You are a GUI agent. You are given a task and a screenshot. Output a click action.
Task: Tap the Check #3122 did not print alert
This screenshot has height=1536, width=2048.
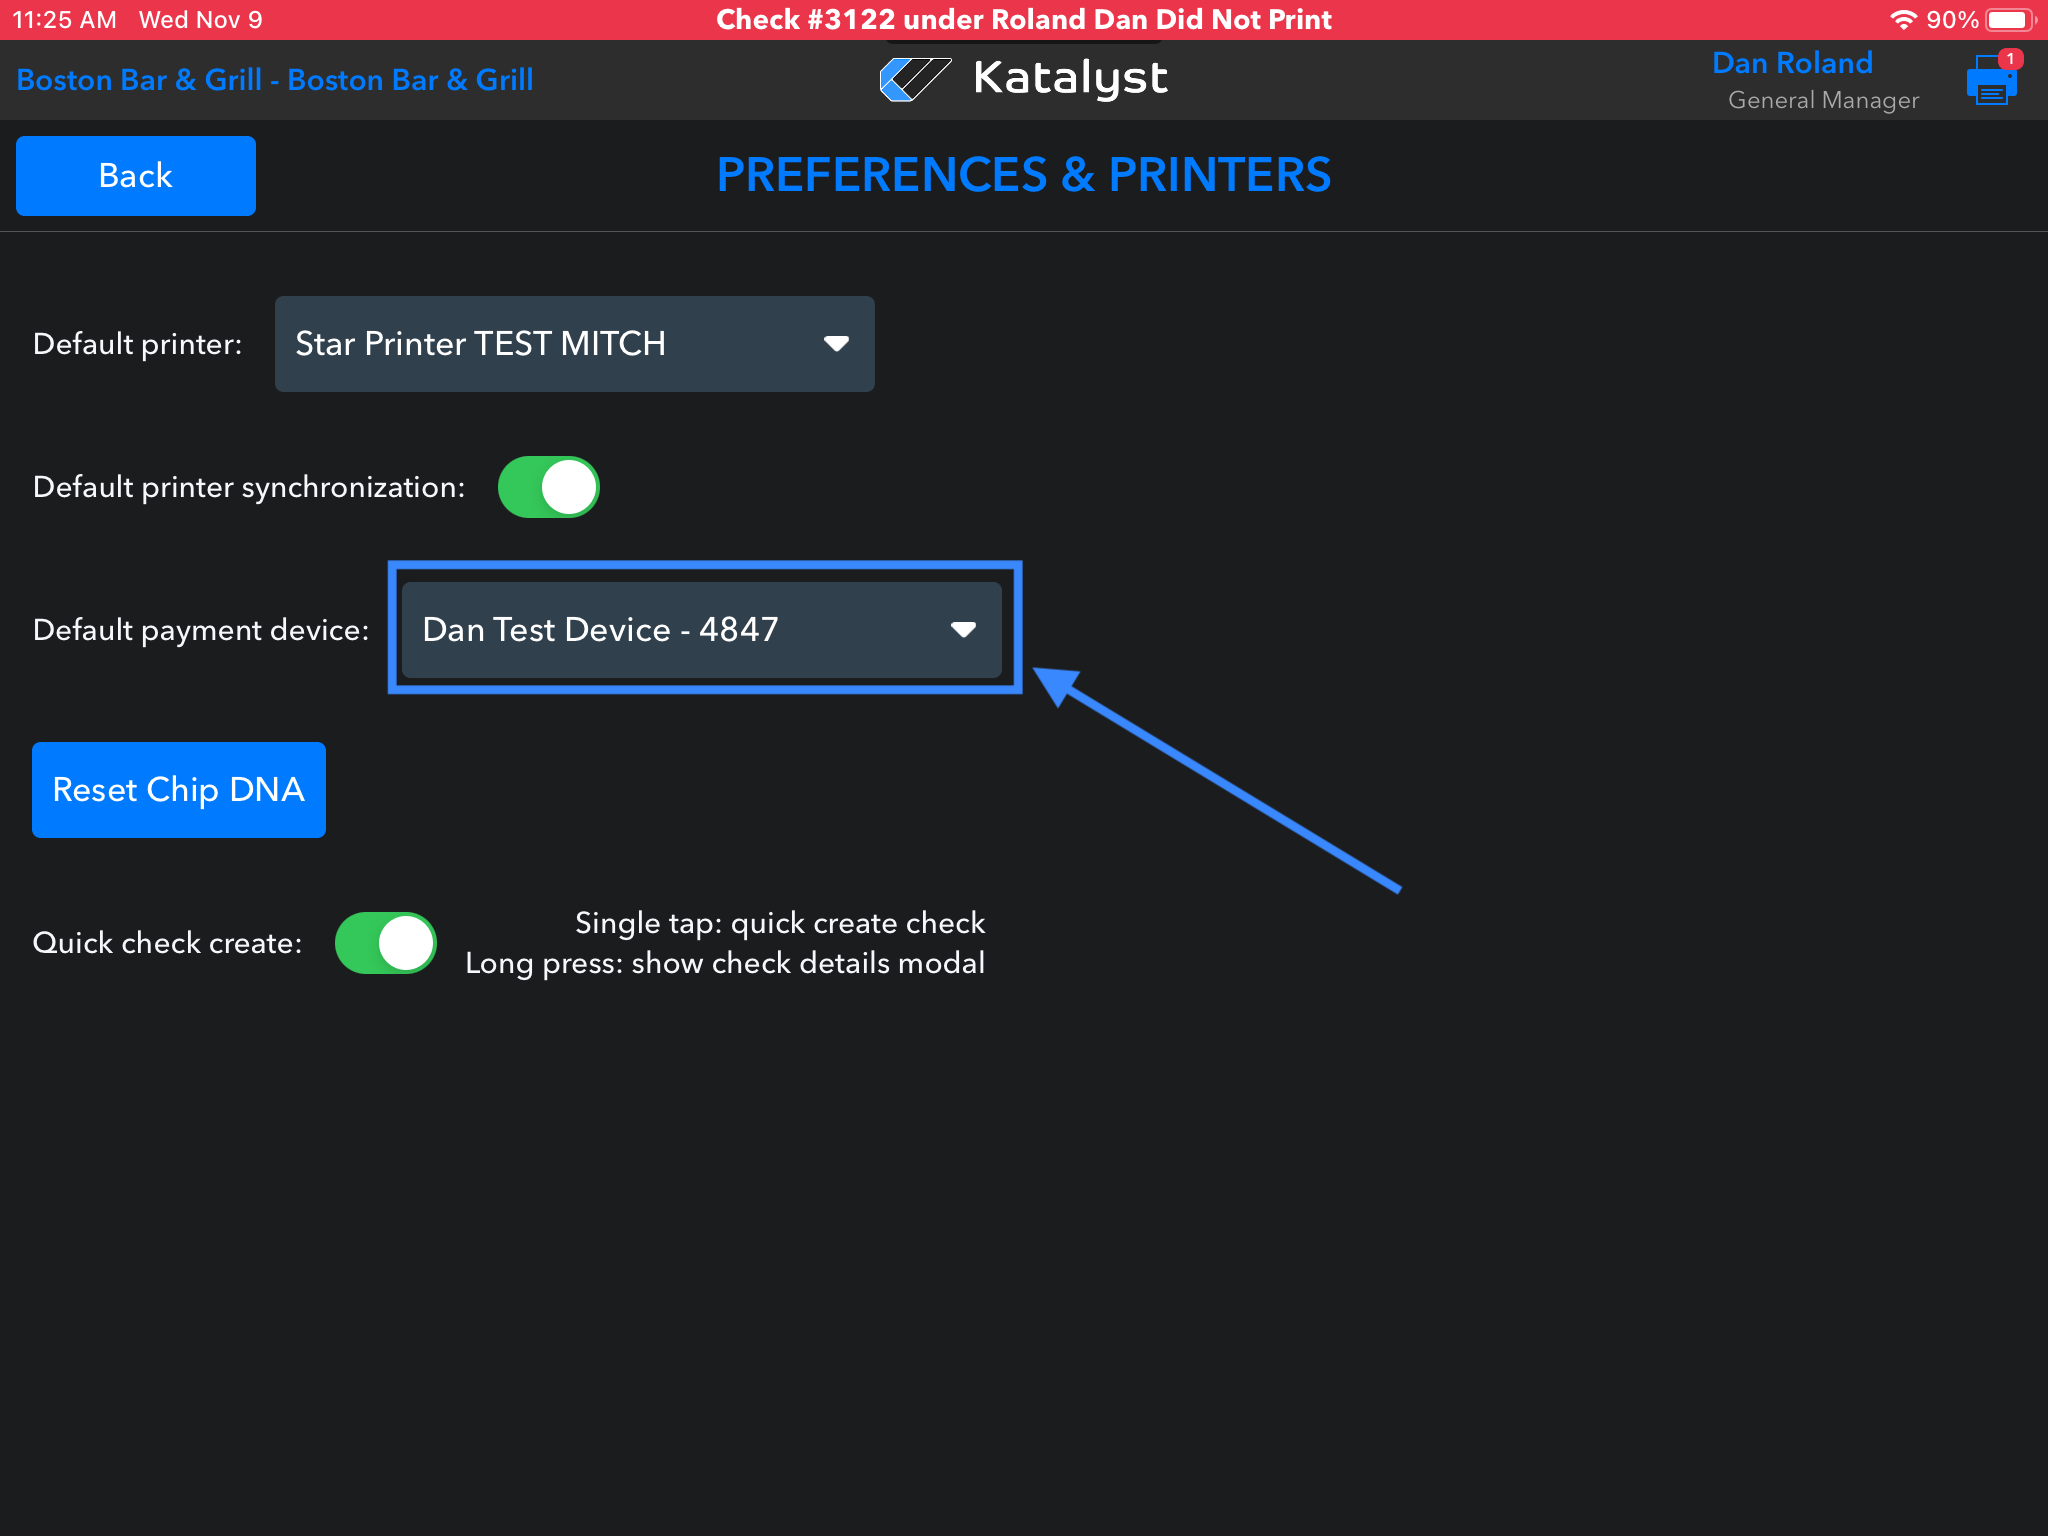click(1023, 19)
